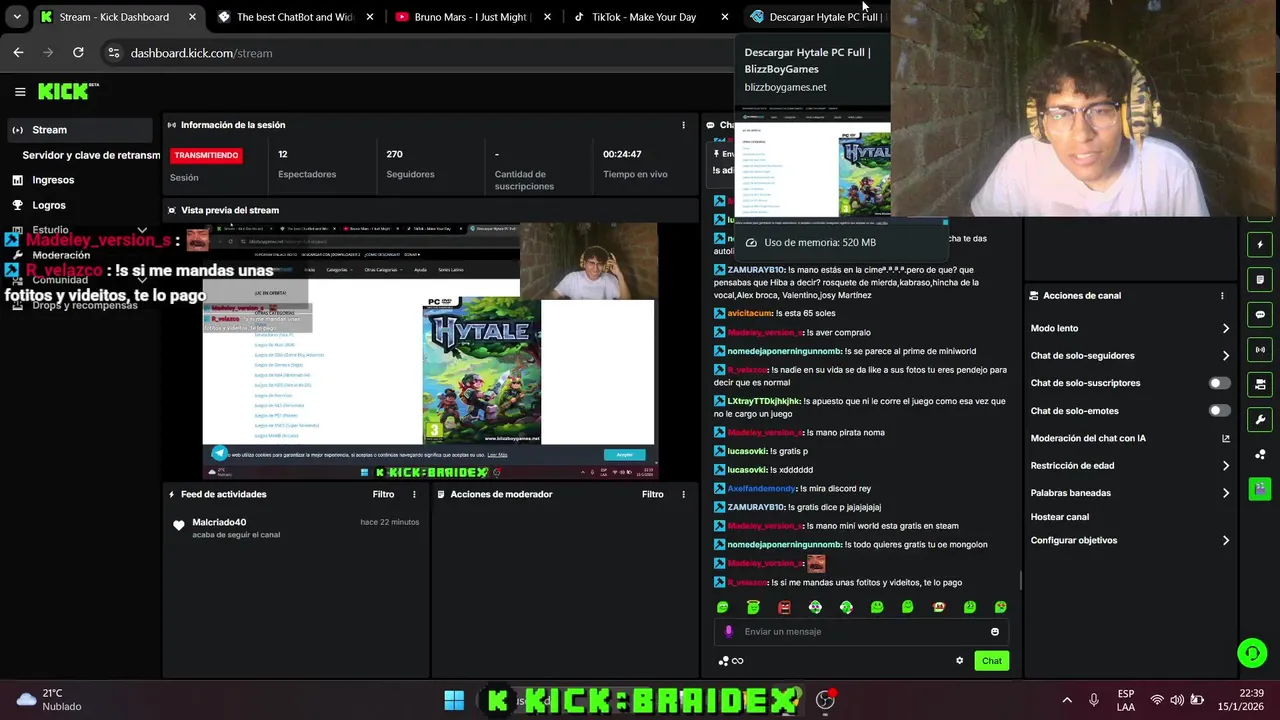Toggle Chat de solo-emotes switch

pos(1220,411)
